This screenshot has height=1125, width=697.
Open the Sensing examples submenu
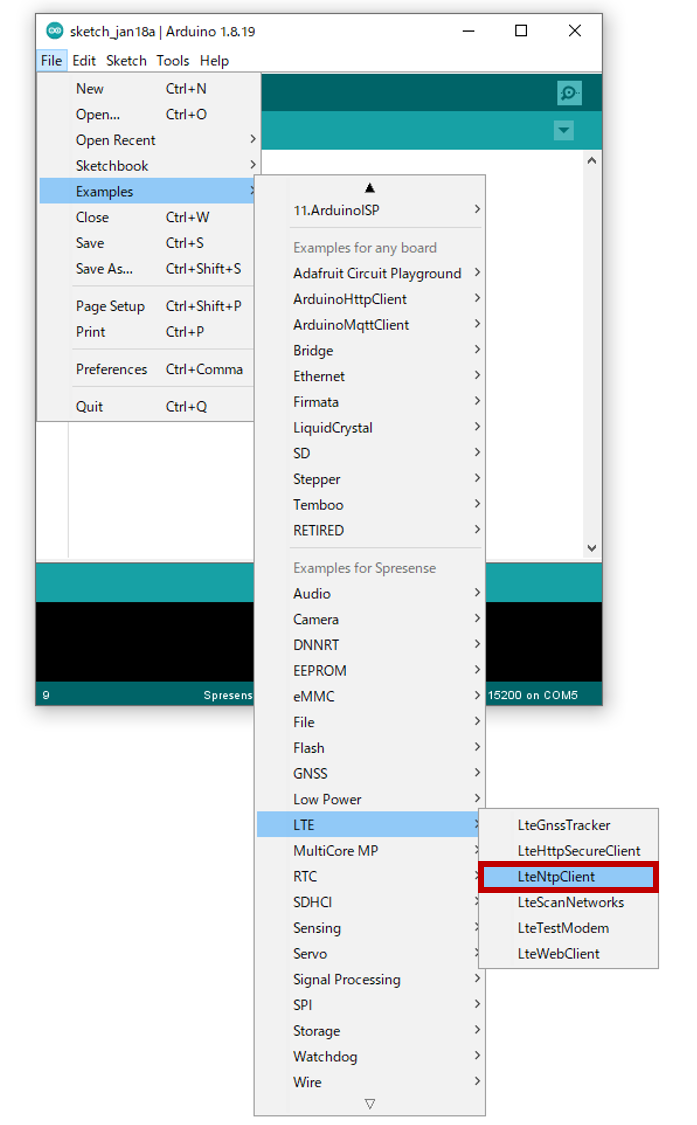tap(368, 928)
